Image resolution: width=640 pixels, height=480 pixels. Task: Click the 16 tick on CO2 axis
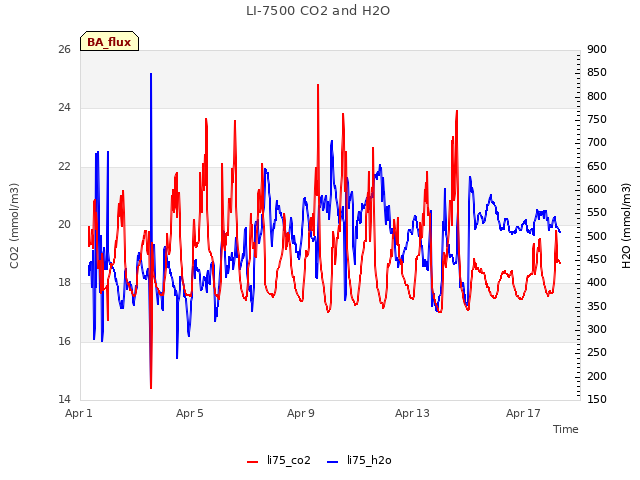(64, 341)
